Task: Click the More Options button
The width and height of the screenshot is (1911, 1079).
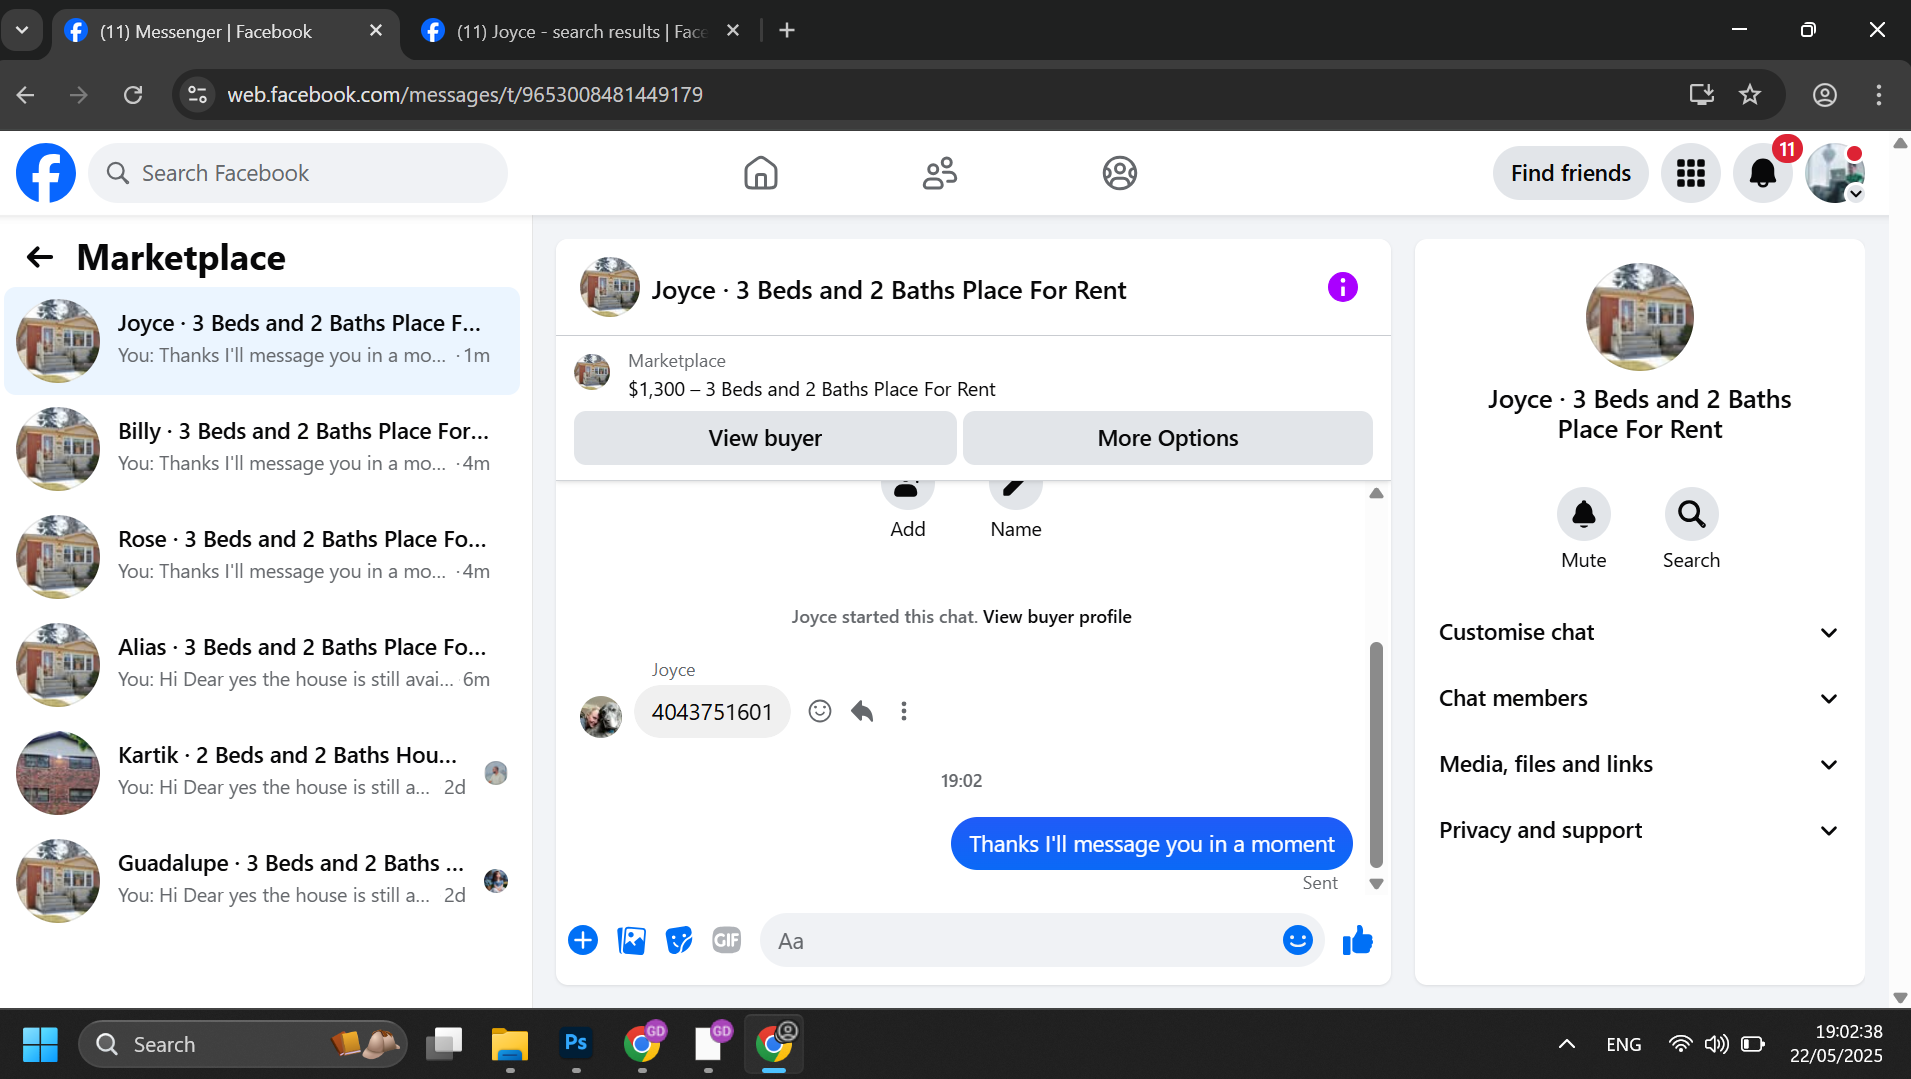Action: coord(1168,438)
